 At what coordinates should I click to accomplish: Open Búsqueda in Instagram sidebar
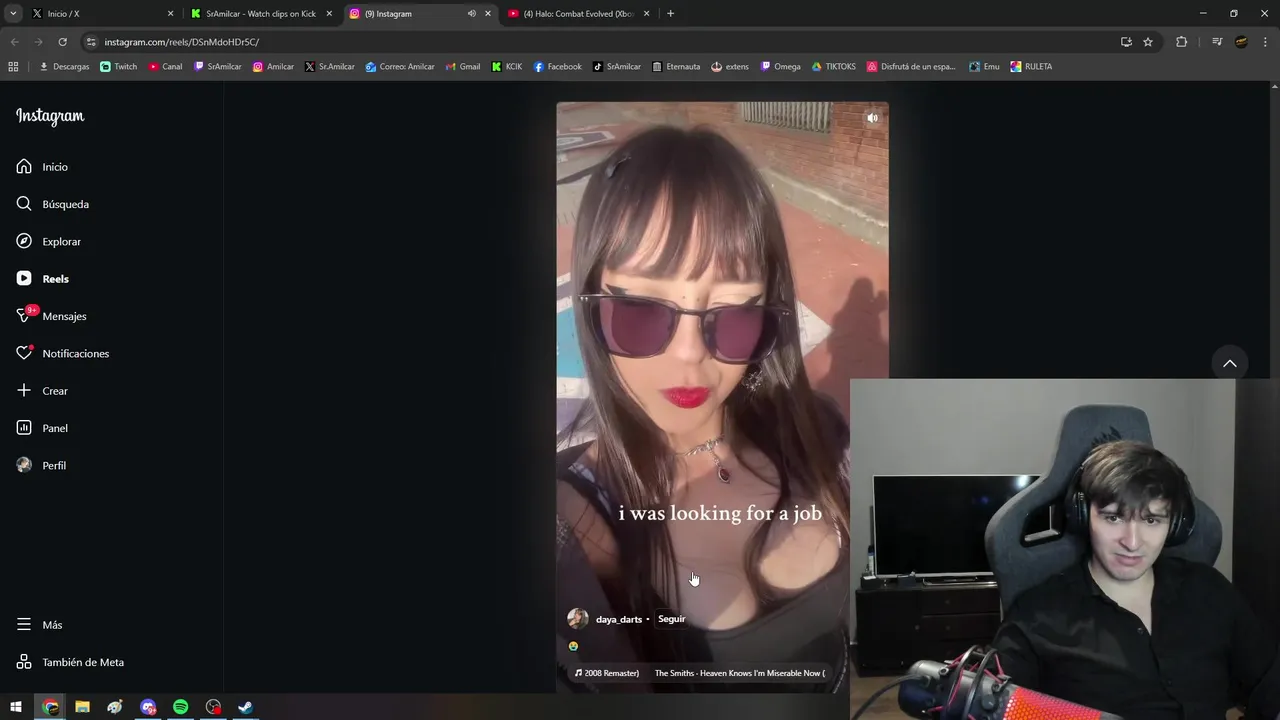[x=52, y=204]
